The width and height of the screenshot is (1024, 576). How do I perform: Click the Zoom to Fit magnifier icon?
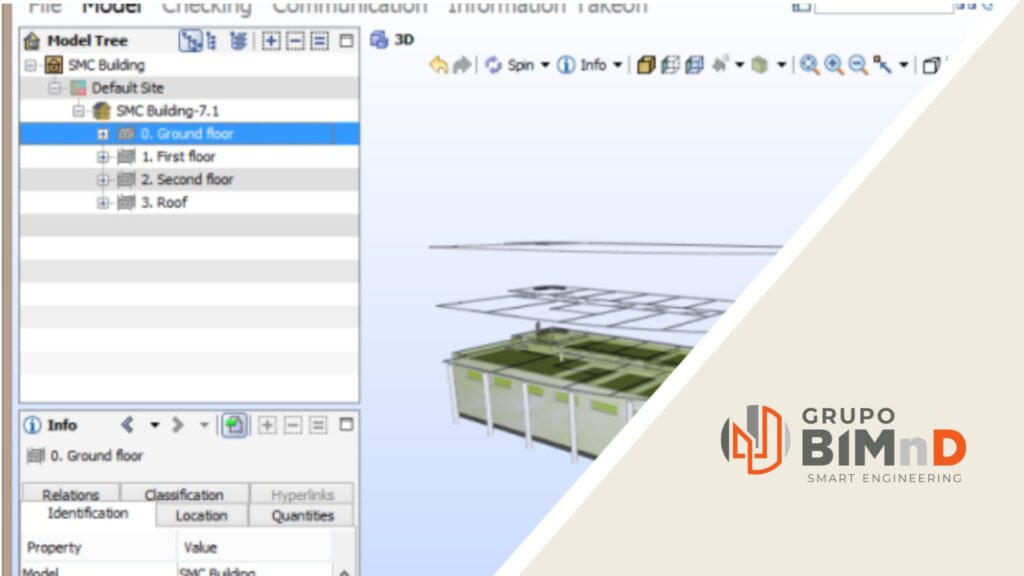pyautogui.click(x=809, y=65)
